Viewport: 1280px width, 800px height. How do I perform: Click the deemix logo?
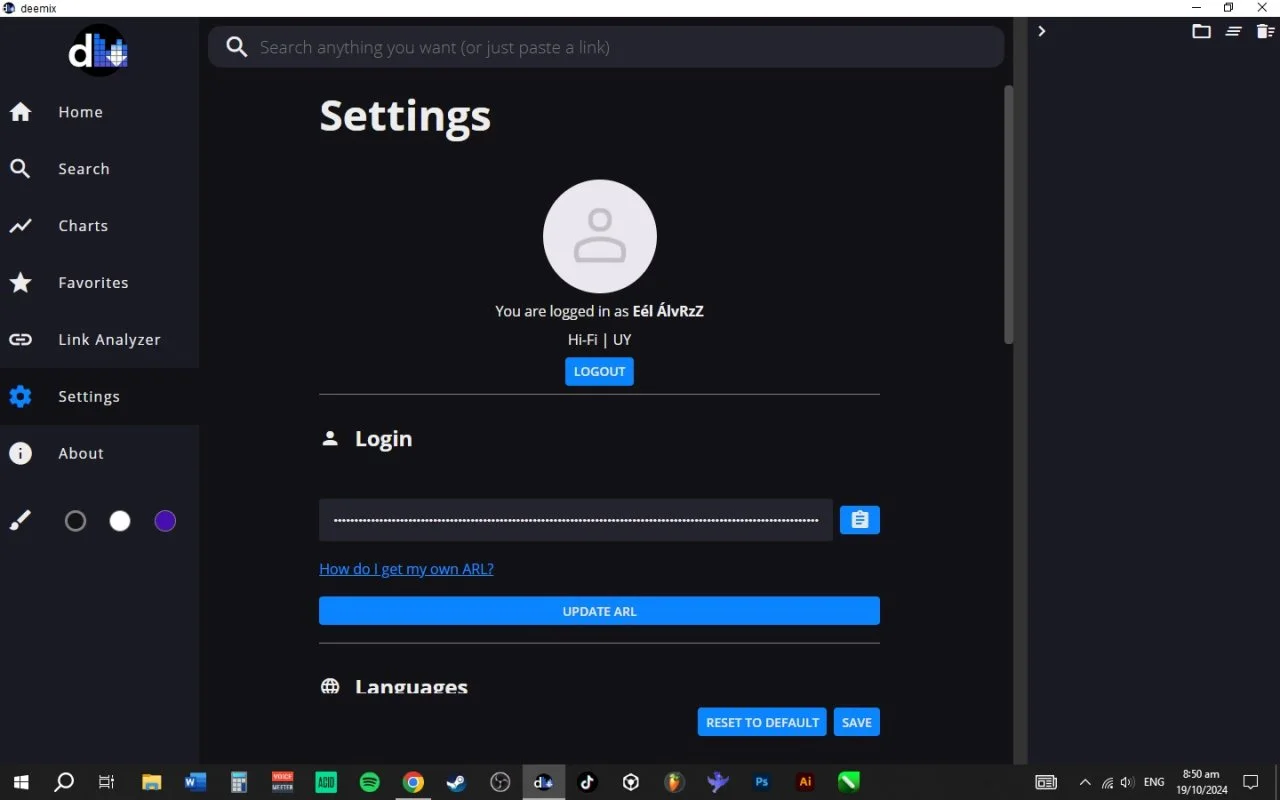99,50
